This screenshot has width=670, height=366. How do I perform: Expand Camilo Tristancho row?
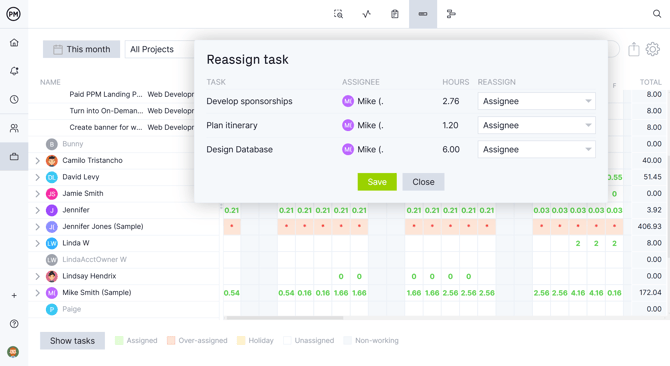pos(37,161)
